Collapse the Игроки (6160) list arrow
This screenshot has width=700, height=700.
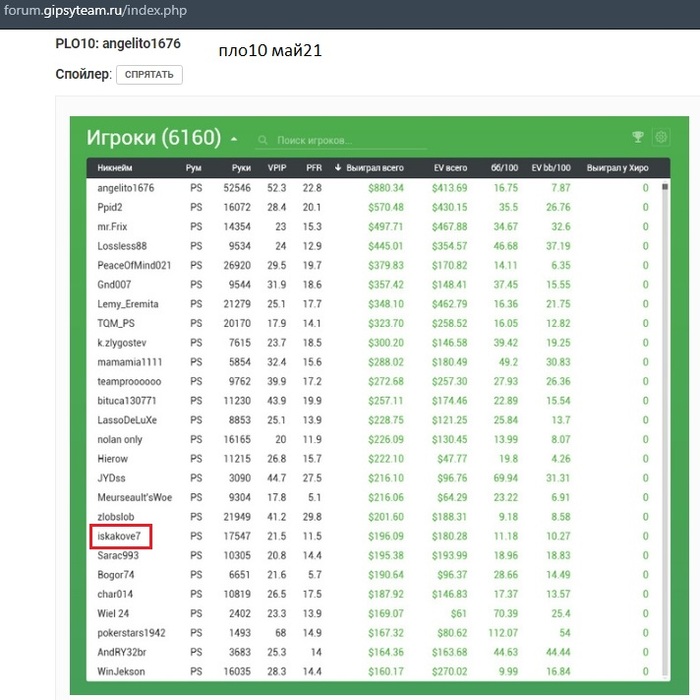tap(234, 139)
